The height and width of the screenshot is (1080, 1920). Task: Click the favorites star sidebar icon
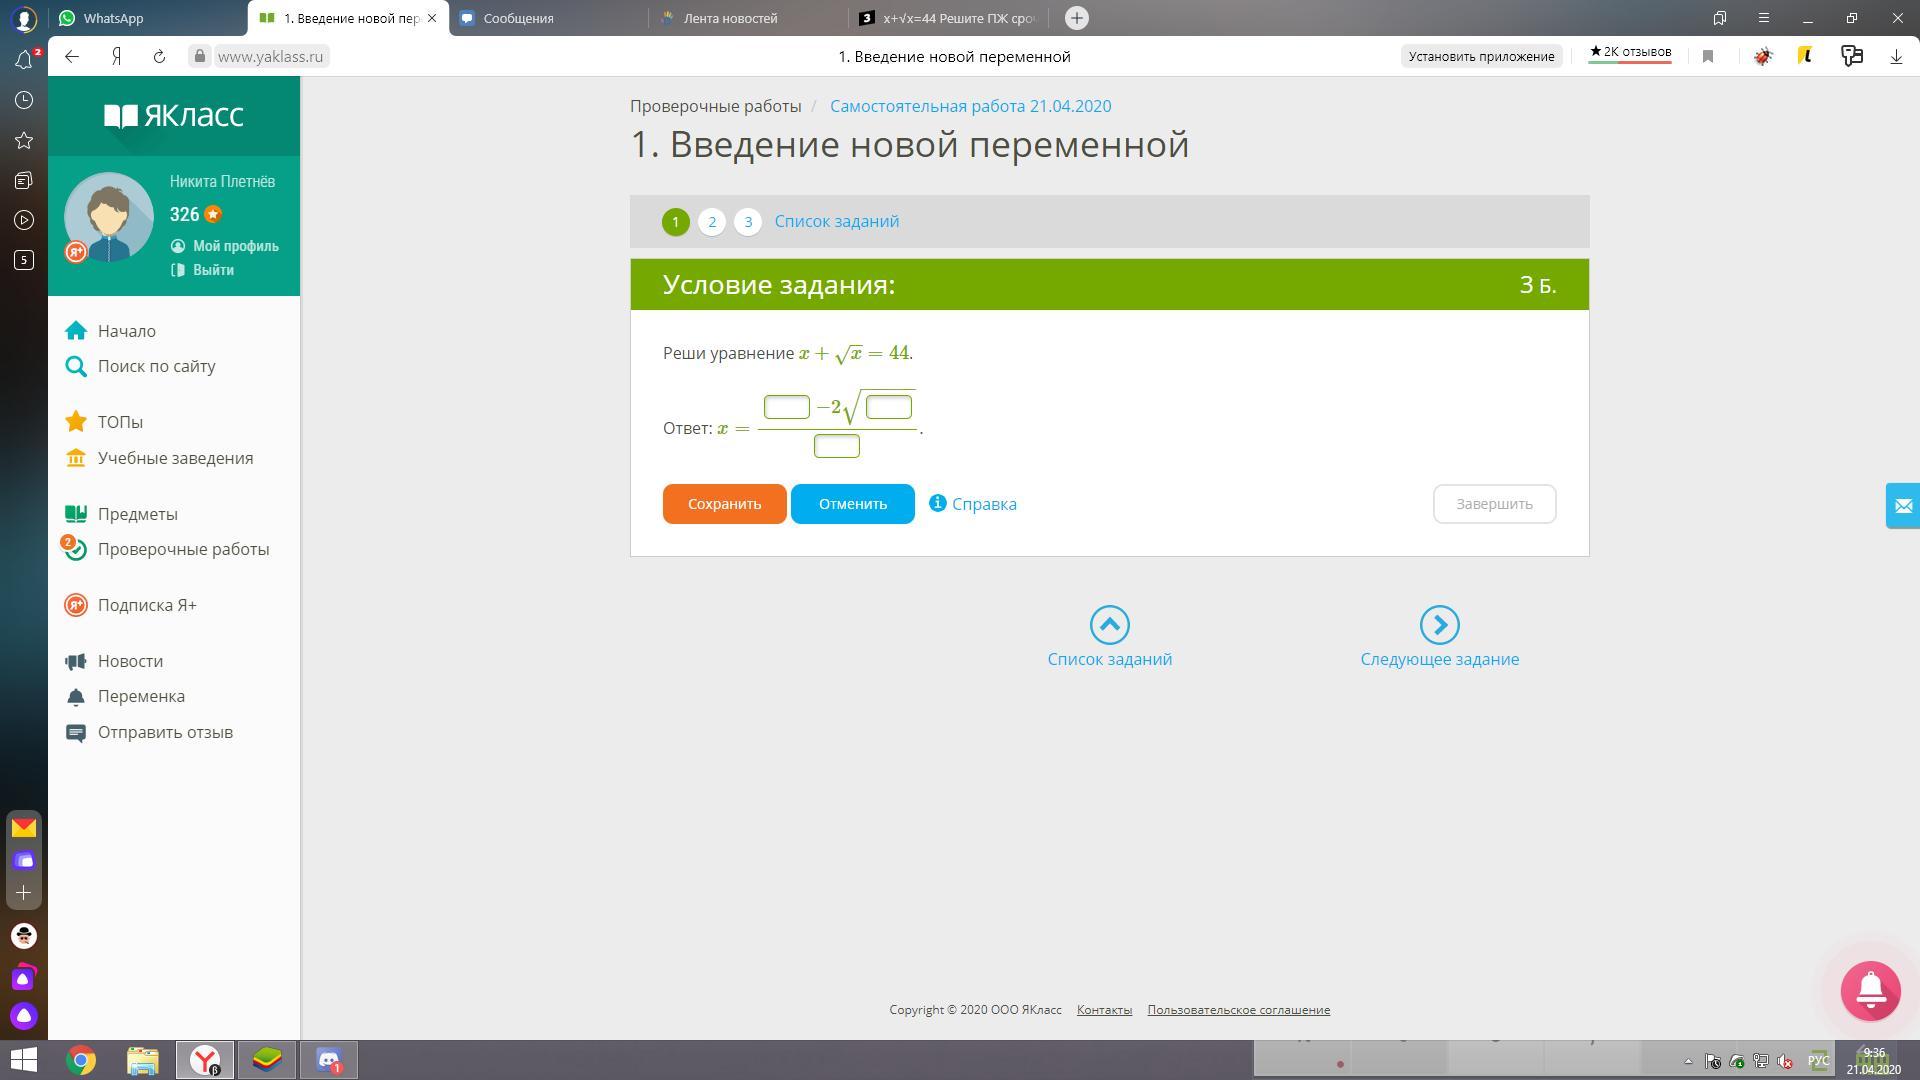pos(24,141)
